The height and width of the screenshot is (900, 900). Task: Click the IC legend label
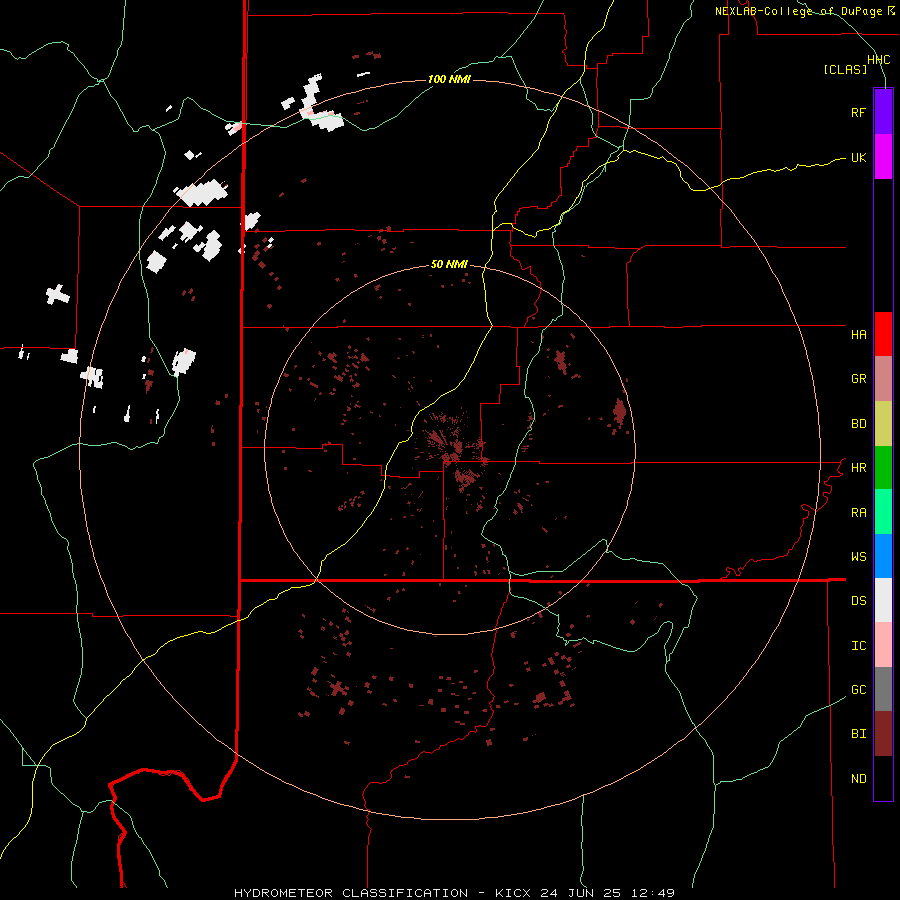pyautogui.click(x=858, y=646)
